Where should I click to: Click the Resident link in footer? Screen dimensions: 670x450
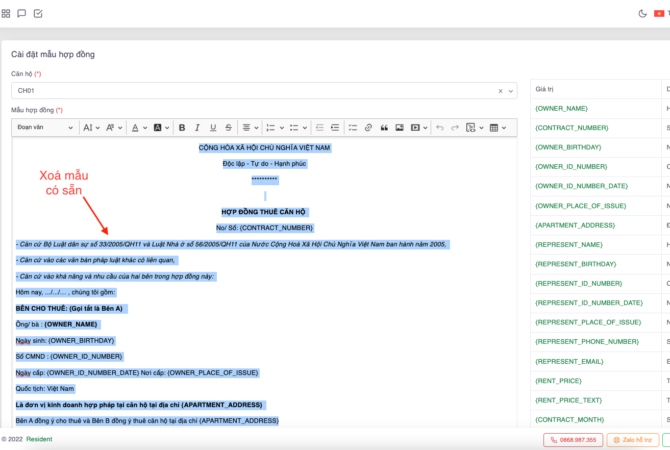(x=39, y=439)
